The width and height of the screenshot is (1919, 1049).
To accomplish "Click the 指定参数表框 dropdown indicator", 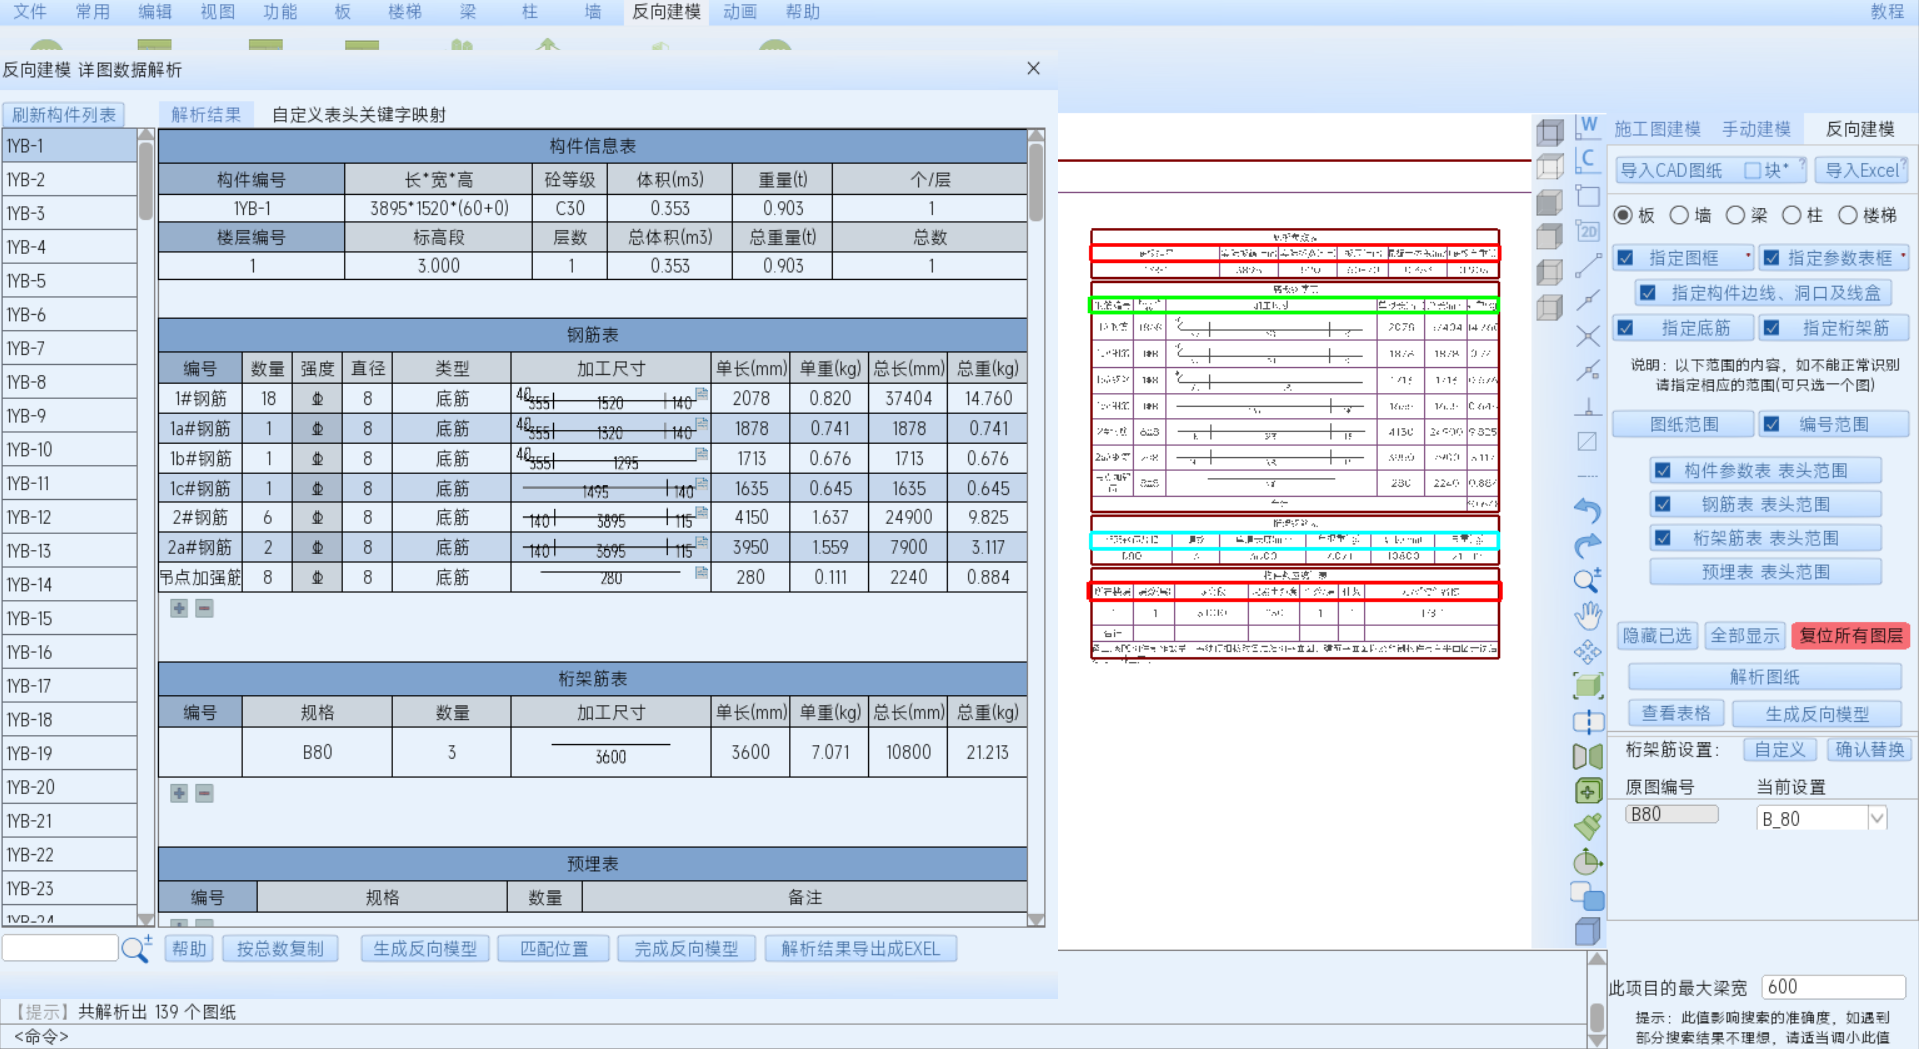I will pyautogui.click(x=1902, y=257).
